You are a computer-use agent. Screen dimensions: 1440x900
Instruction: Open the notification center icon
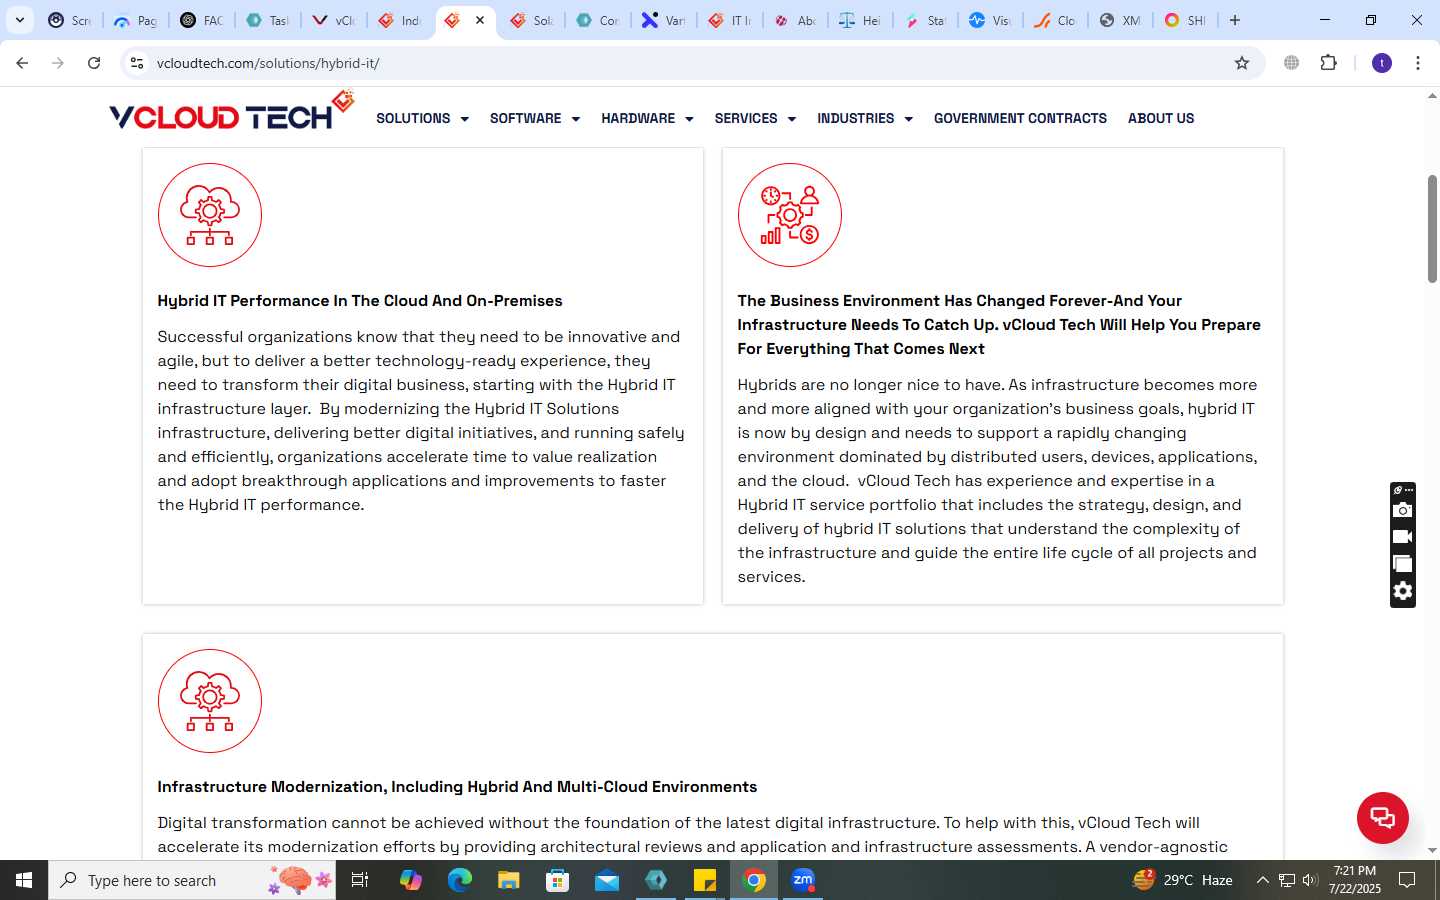pyautogui.click(x=1407, y=880)
